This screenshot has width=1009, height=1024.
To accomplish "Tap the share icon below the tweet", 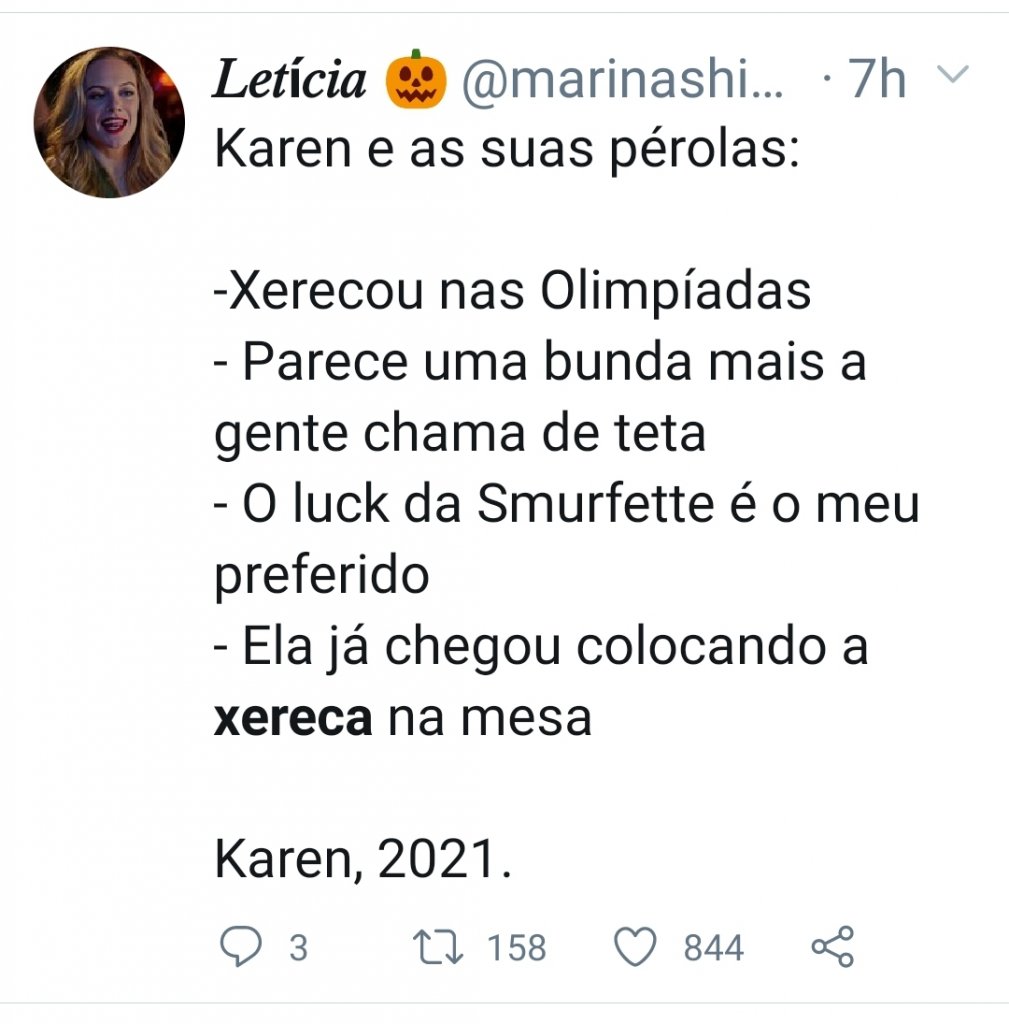I will 833,946.
